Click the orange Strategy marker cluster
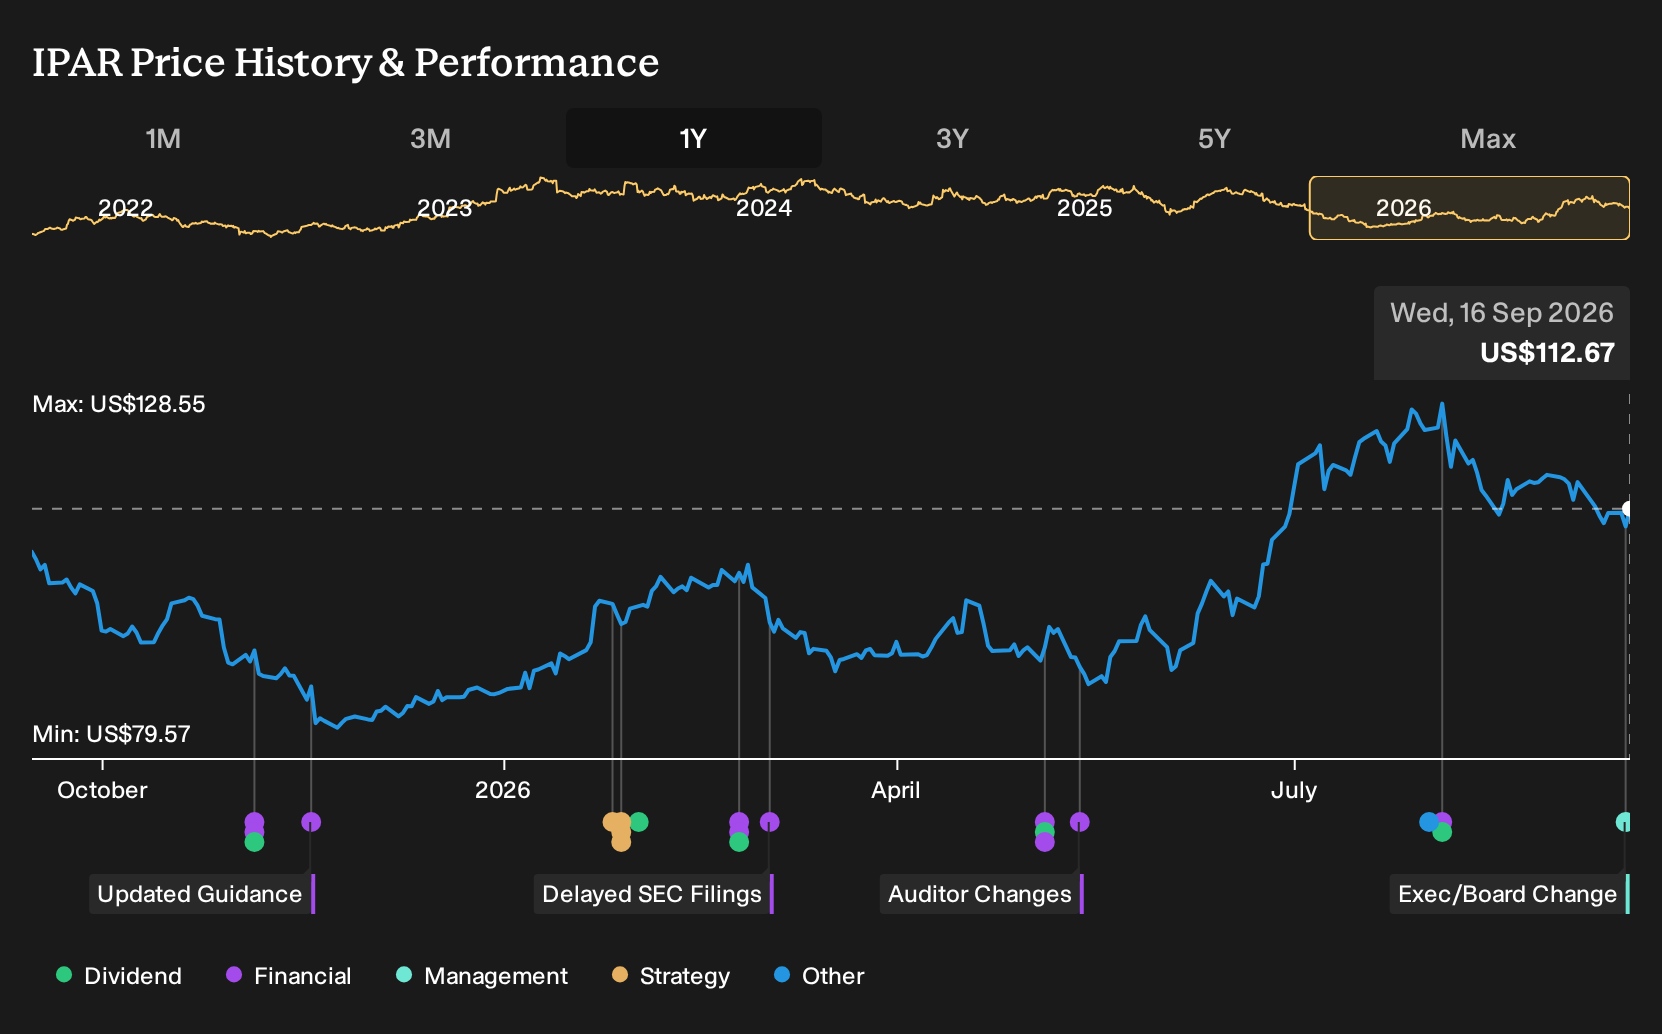 (618, 830)
